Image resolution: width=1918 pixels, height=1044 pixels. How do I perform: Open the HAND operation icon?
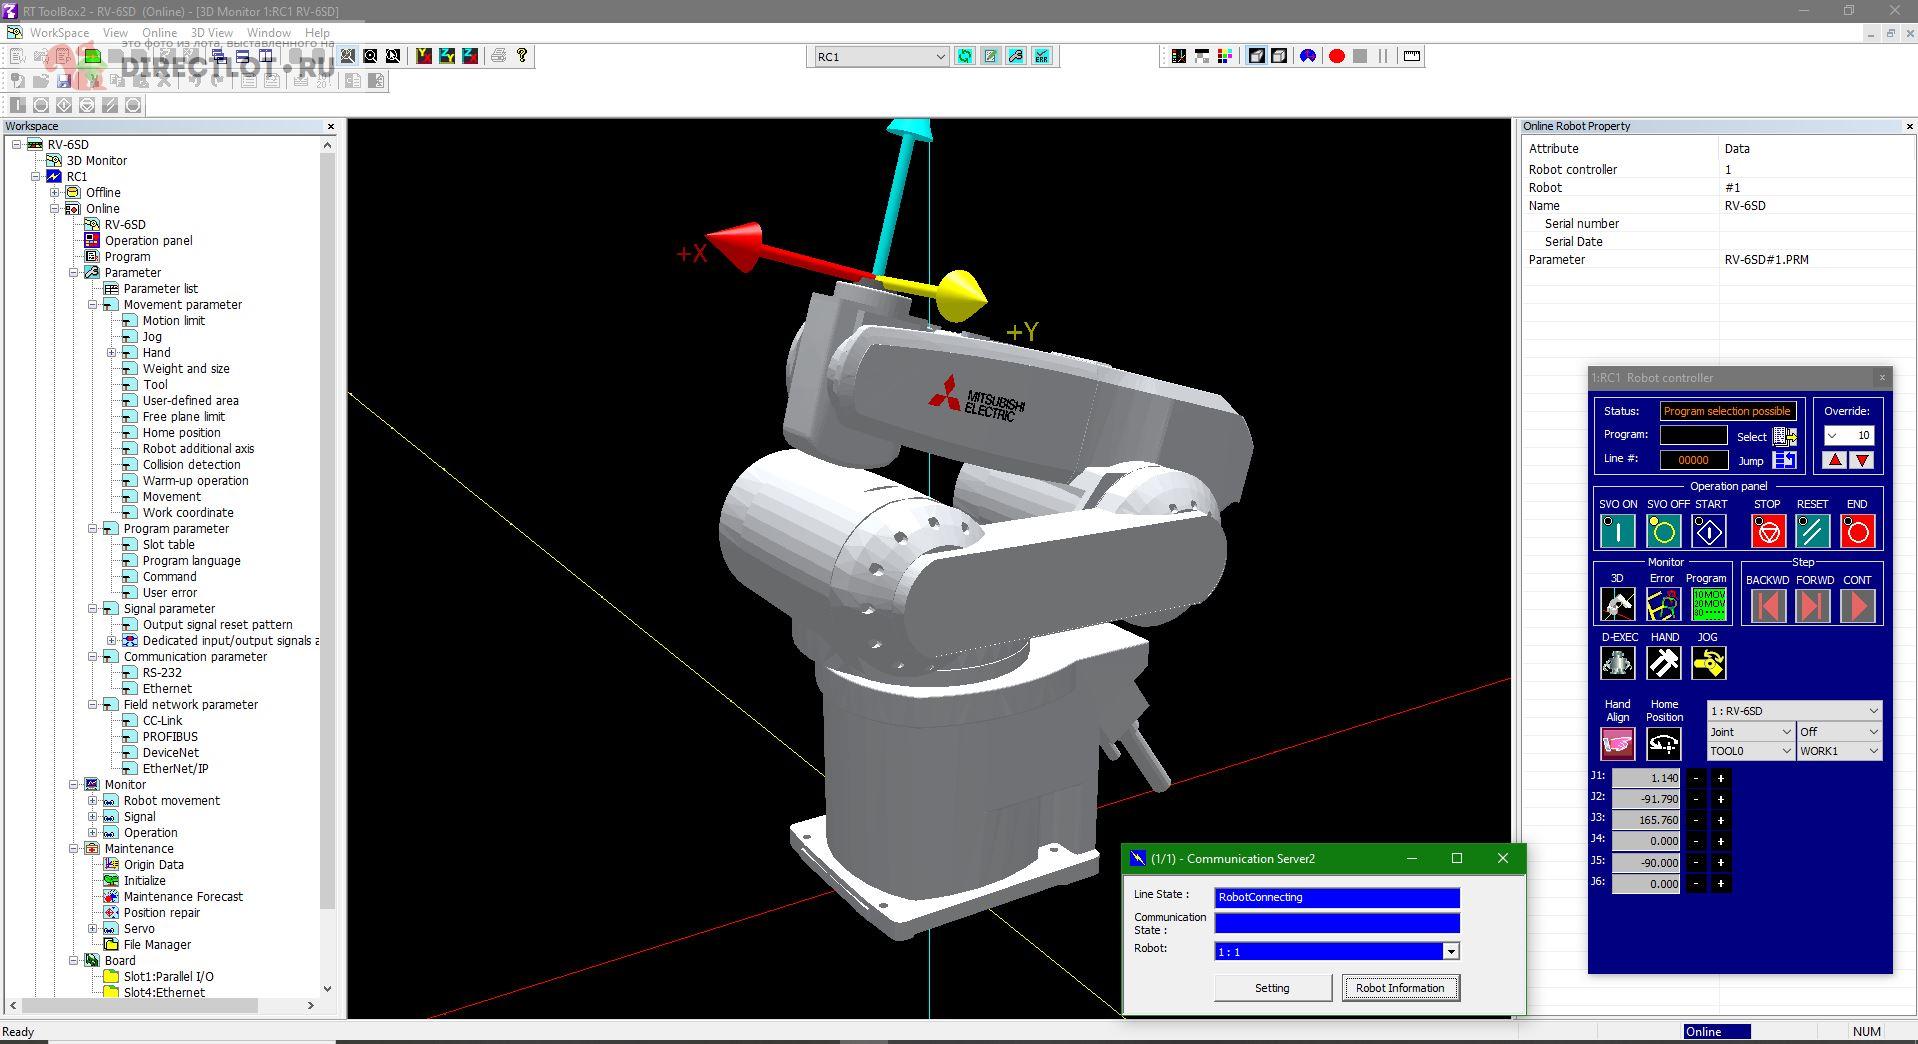[x=1664, y=662]
